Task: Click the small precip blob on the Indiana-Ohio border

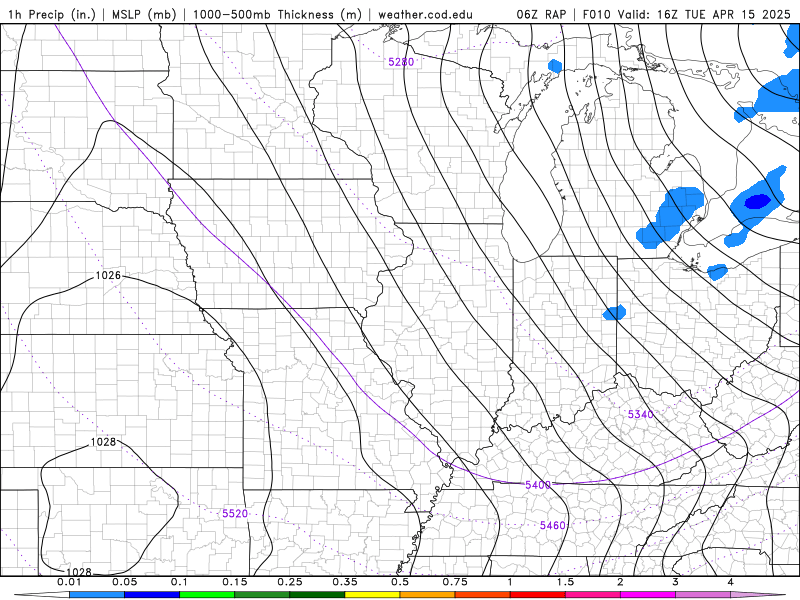Action: pos(614,312)
